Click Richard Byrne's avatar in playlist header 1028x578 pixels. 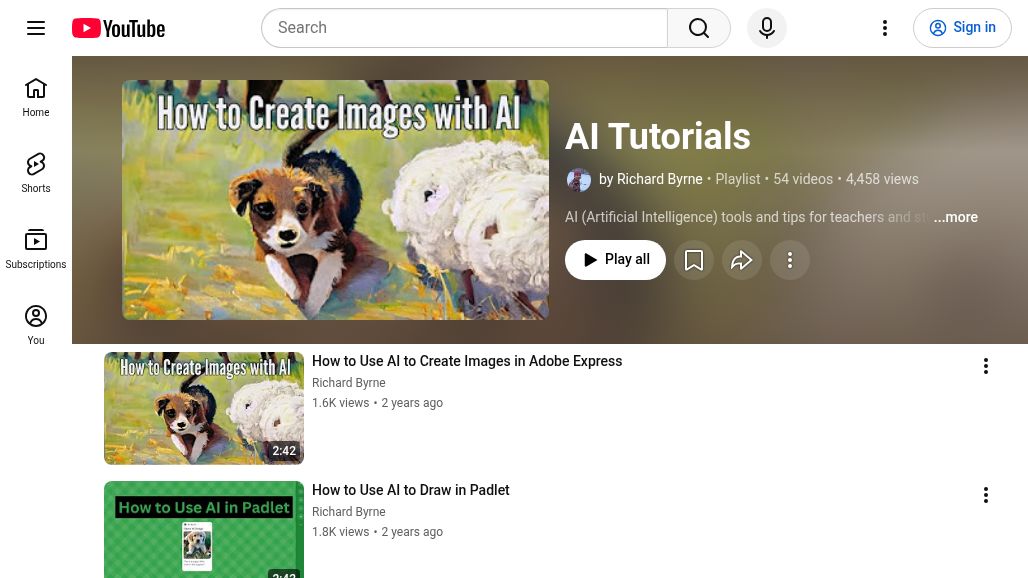[x=579, y=180]
